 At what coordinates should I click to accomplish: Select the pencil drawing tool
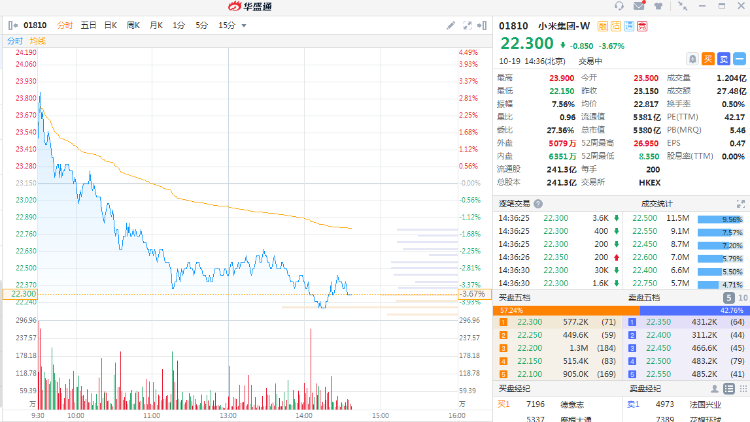451,25
